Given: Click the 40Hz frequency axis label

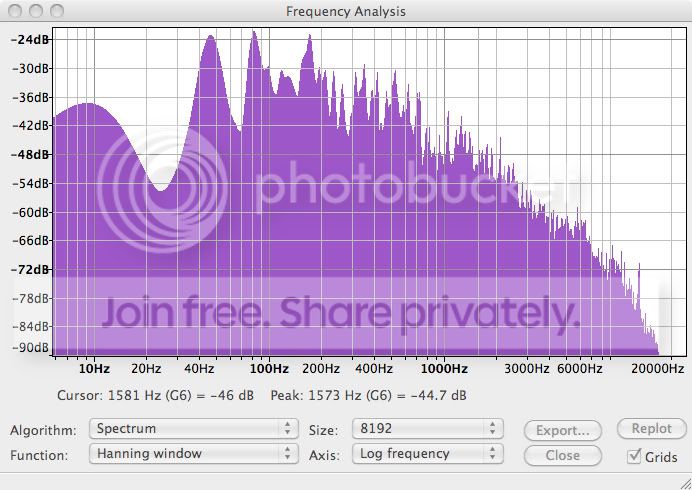Looking at the screenshot, I should (x=199, y=369).
